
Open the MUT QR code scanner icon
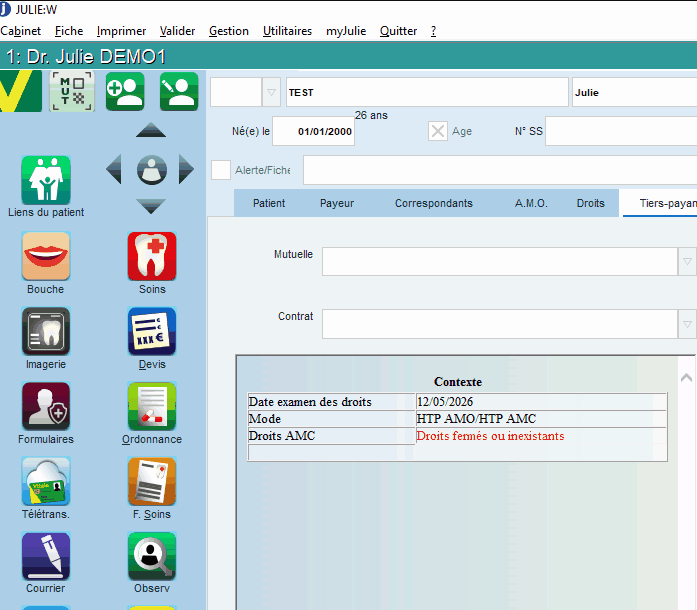[x=72, y=91]
